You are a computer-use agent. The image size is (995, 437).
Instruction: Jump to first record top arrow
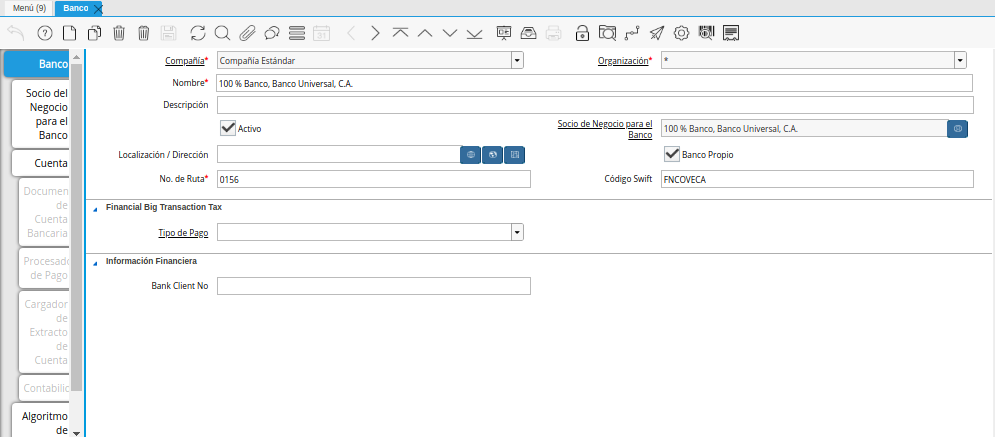(400, 33)
